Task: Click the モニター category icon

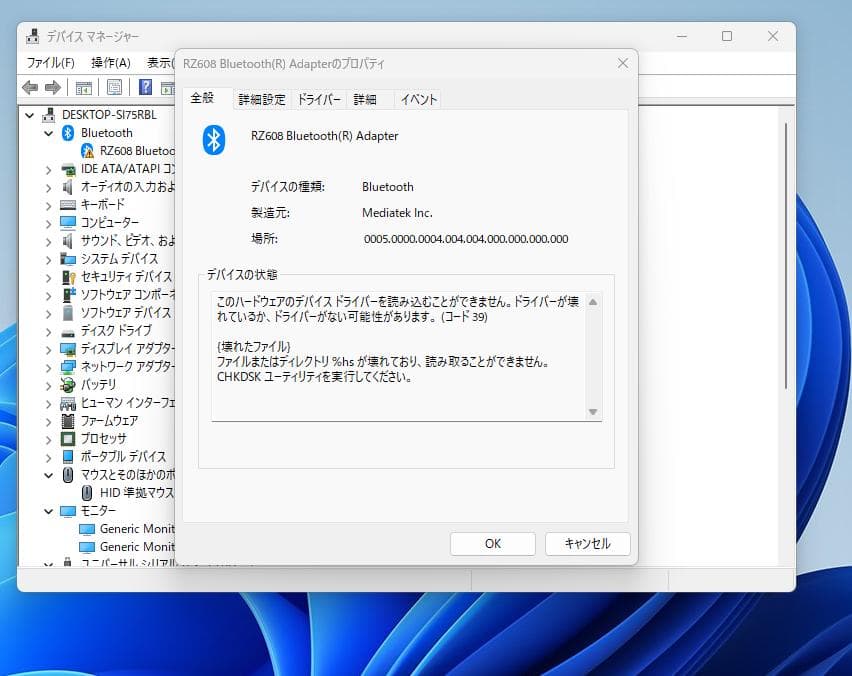Action: pos(67,510)
